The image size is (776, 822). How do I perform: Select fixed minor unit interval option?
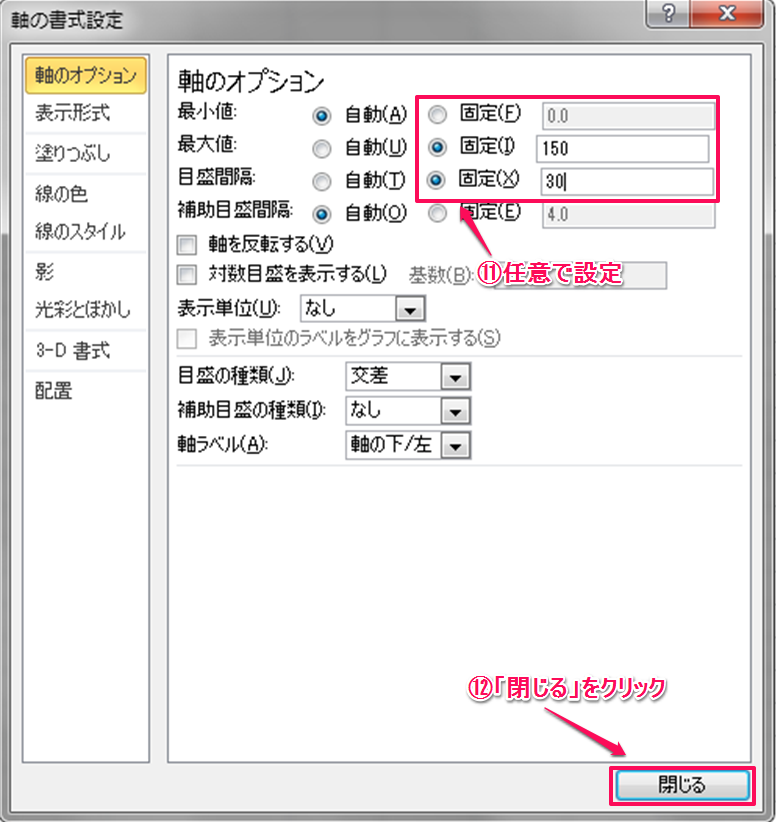coord(437,213)
